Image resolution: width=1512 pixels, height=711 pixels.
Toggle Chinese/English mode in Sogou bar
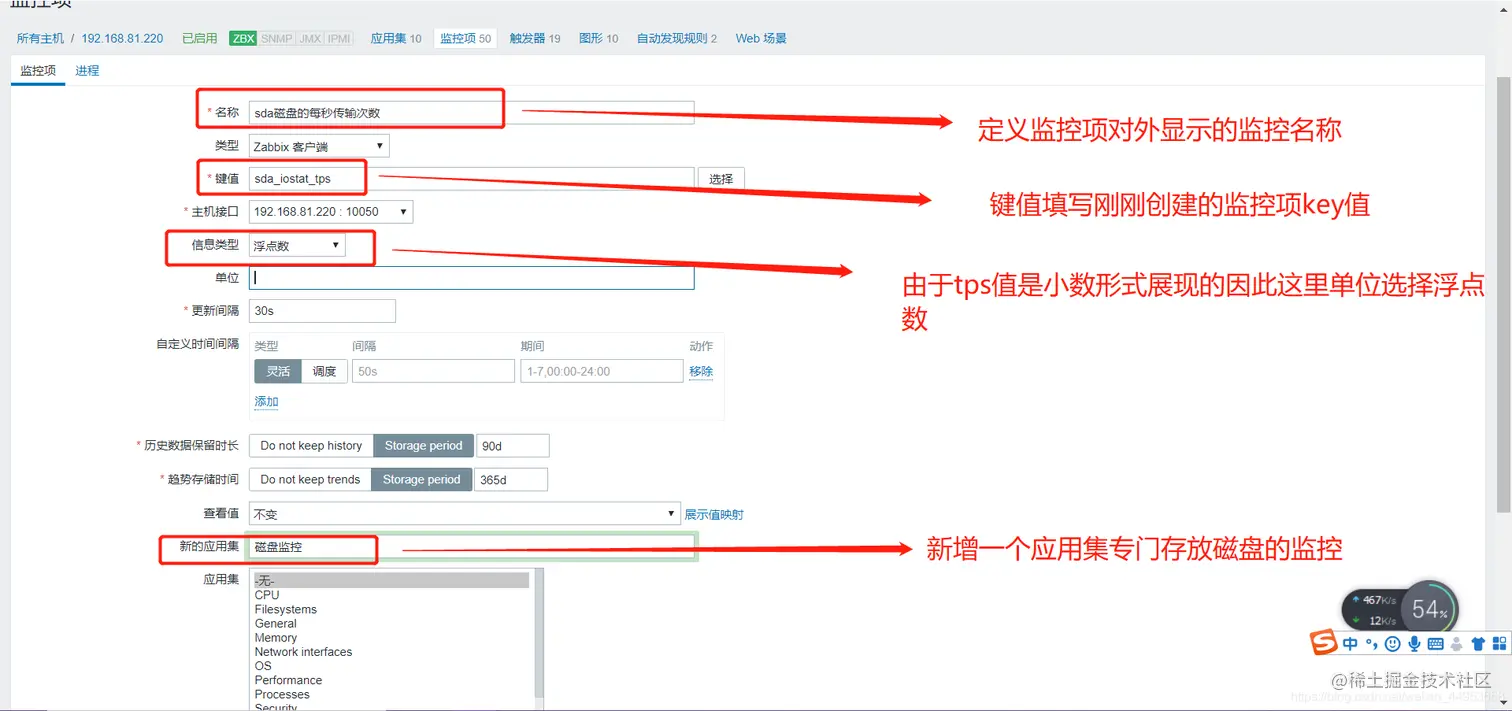[x=1351, y=643]
